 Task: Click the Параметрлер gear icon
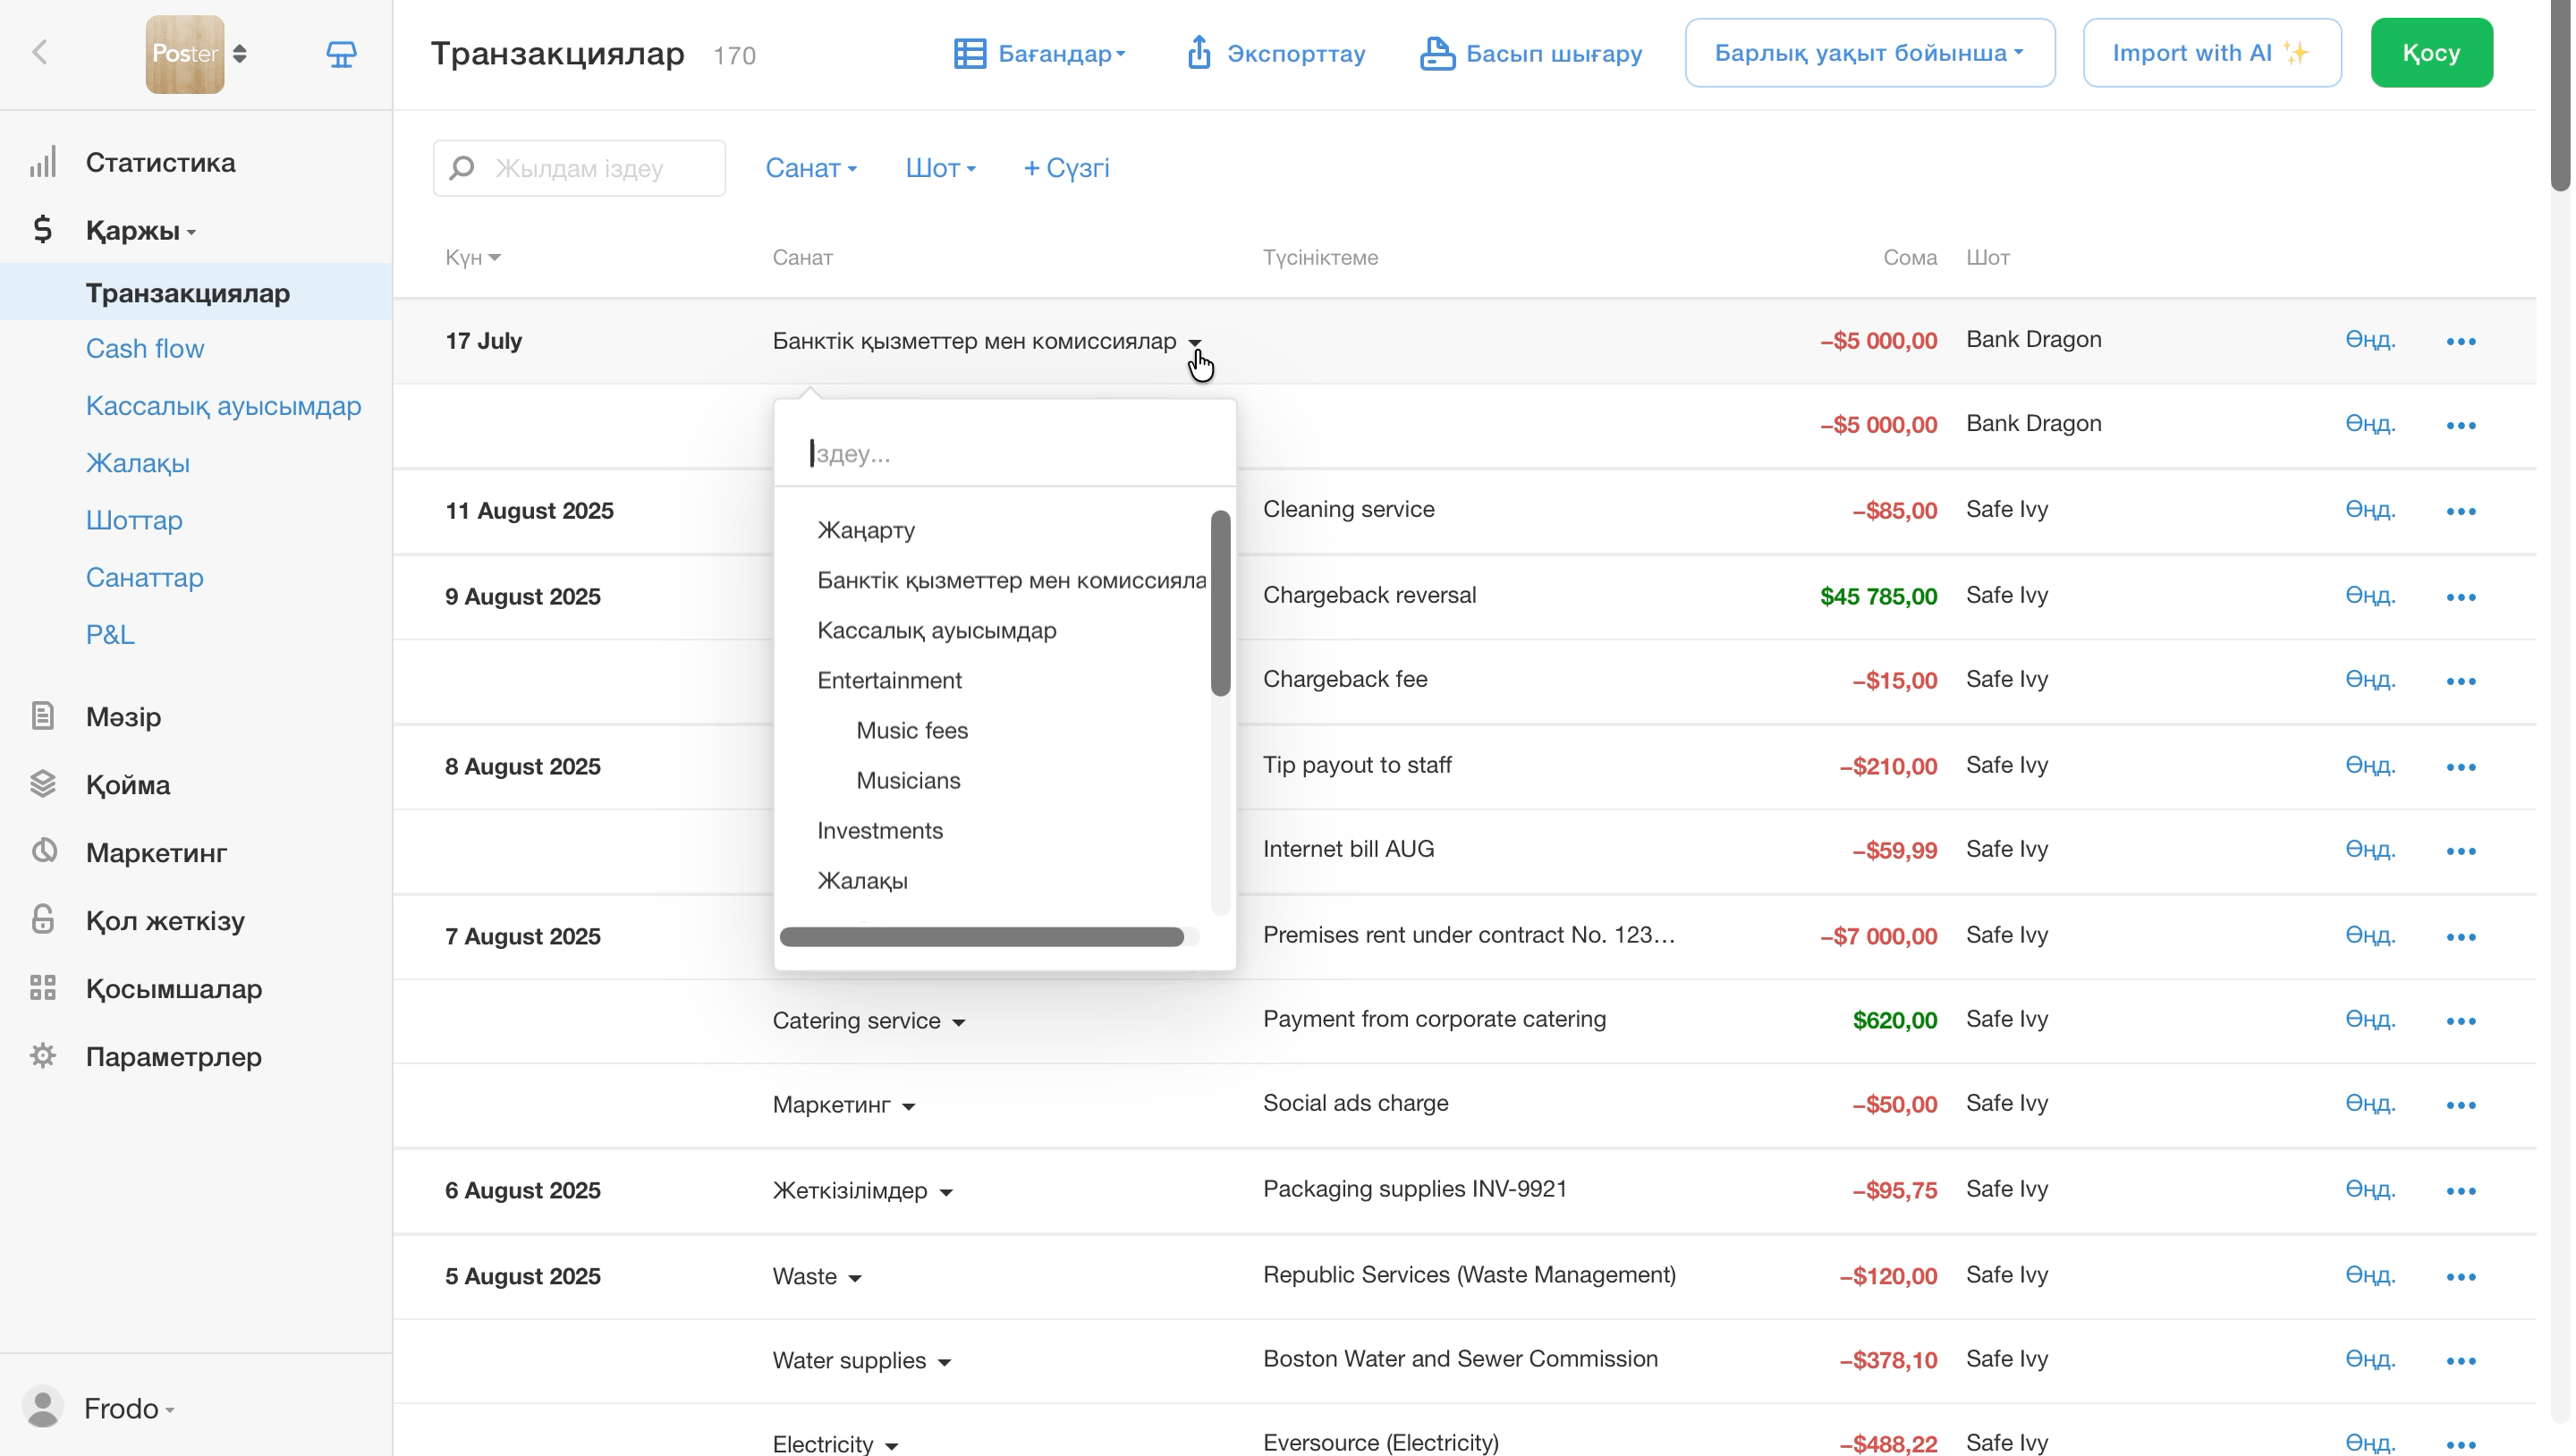(x=42, y=1056)
